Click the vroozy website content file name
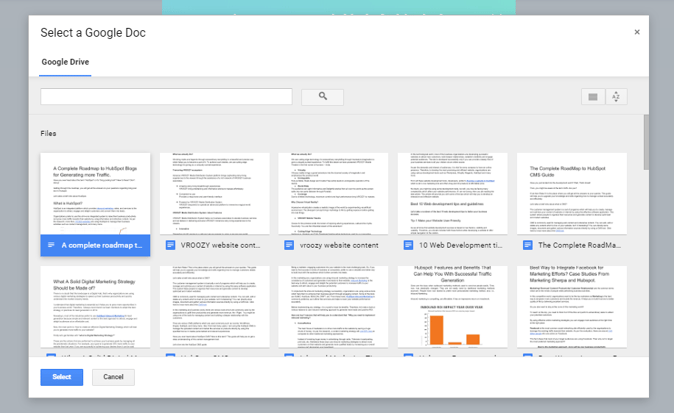 coord(339,245)
